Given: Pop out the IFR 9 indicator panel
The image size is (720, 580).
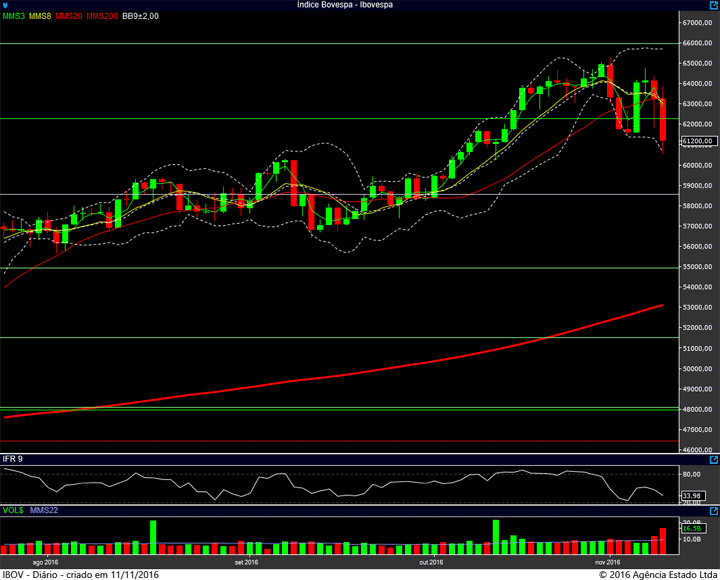Looking at the screenshot, I should [714, 460].
